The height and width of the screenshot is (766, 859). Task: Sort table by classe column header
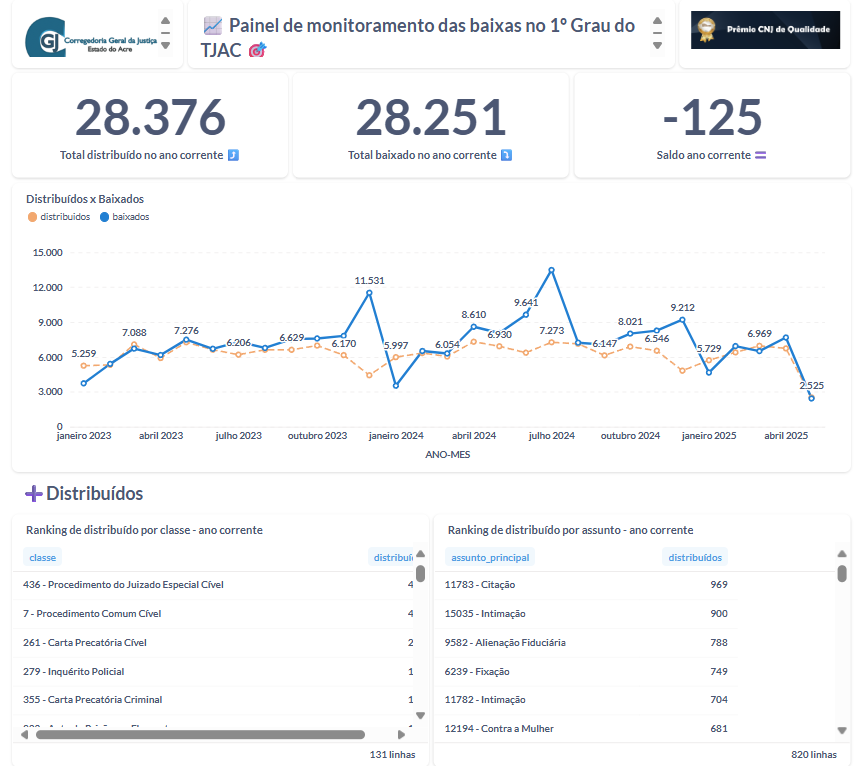point(43,557)
